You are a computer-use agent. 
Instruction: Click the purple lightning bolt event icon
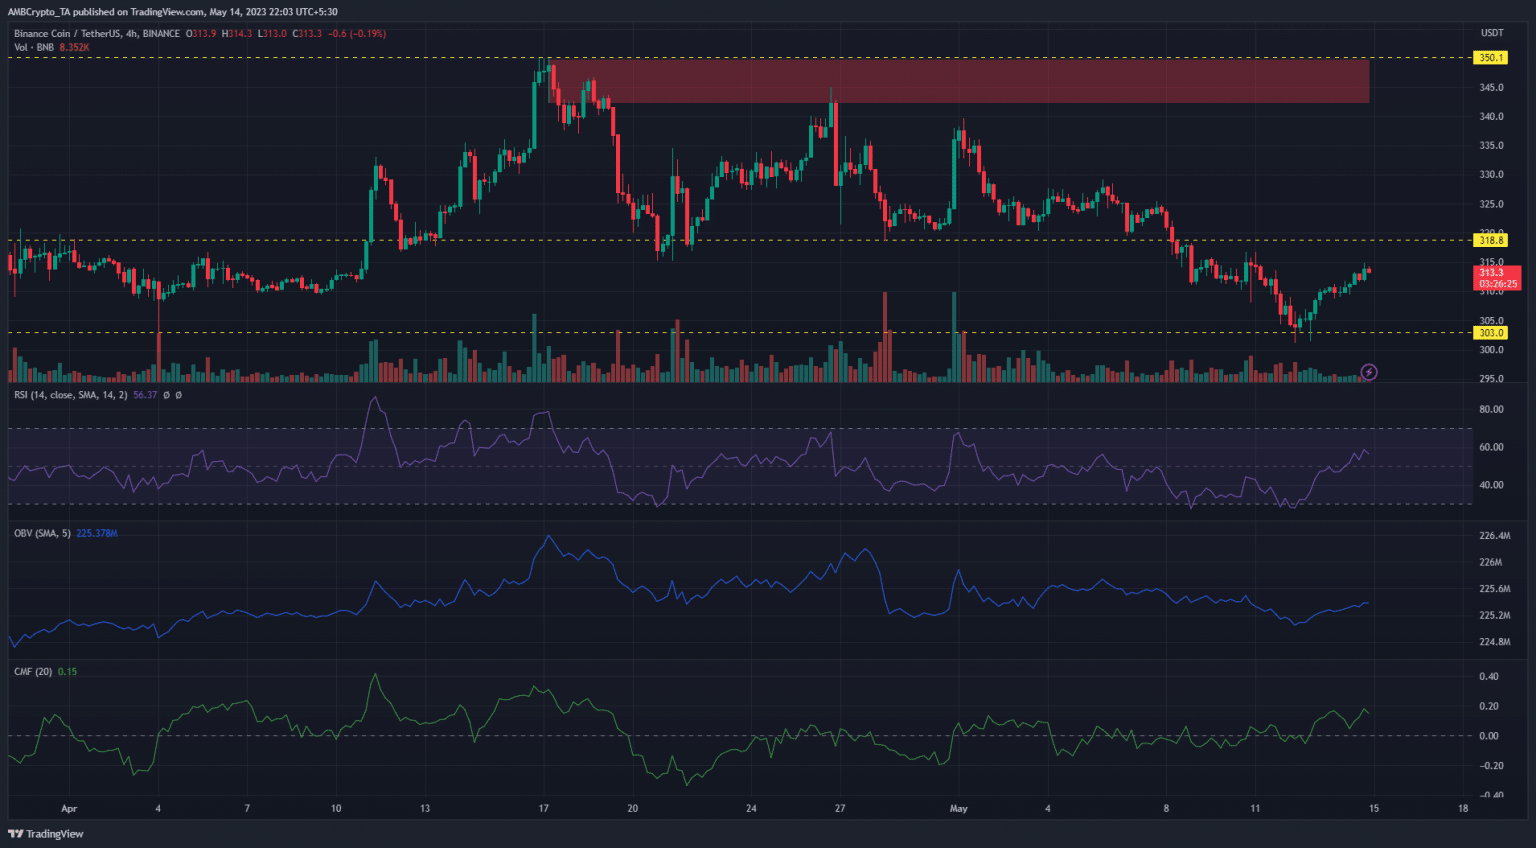1369,372
